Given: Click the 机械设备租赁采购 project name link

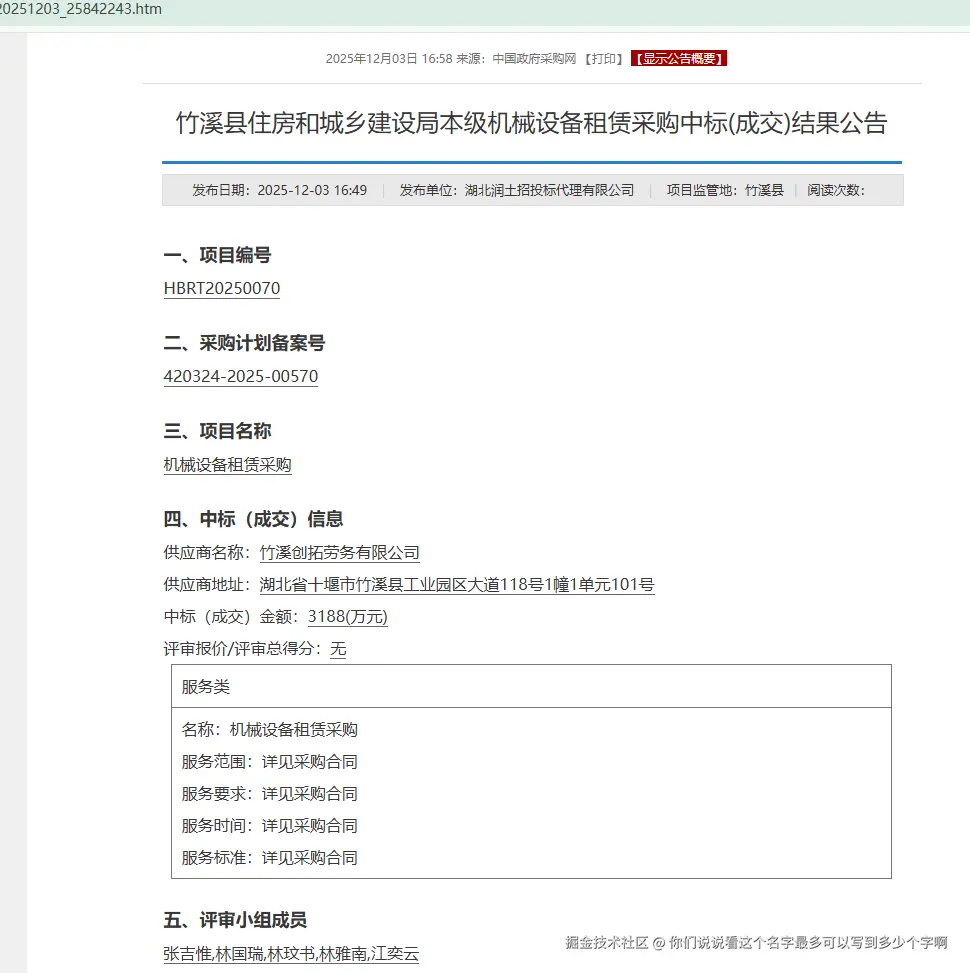Looking at the screenshot, I should pyautogui.click(x=227, y=465).
